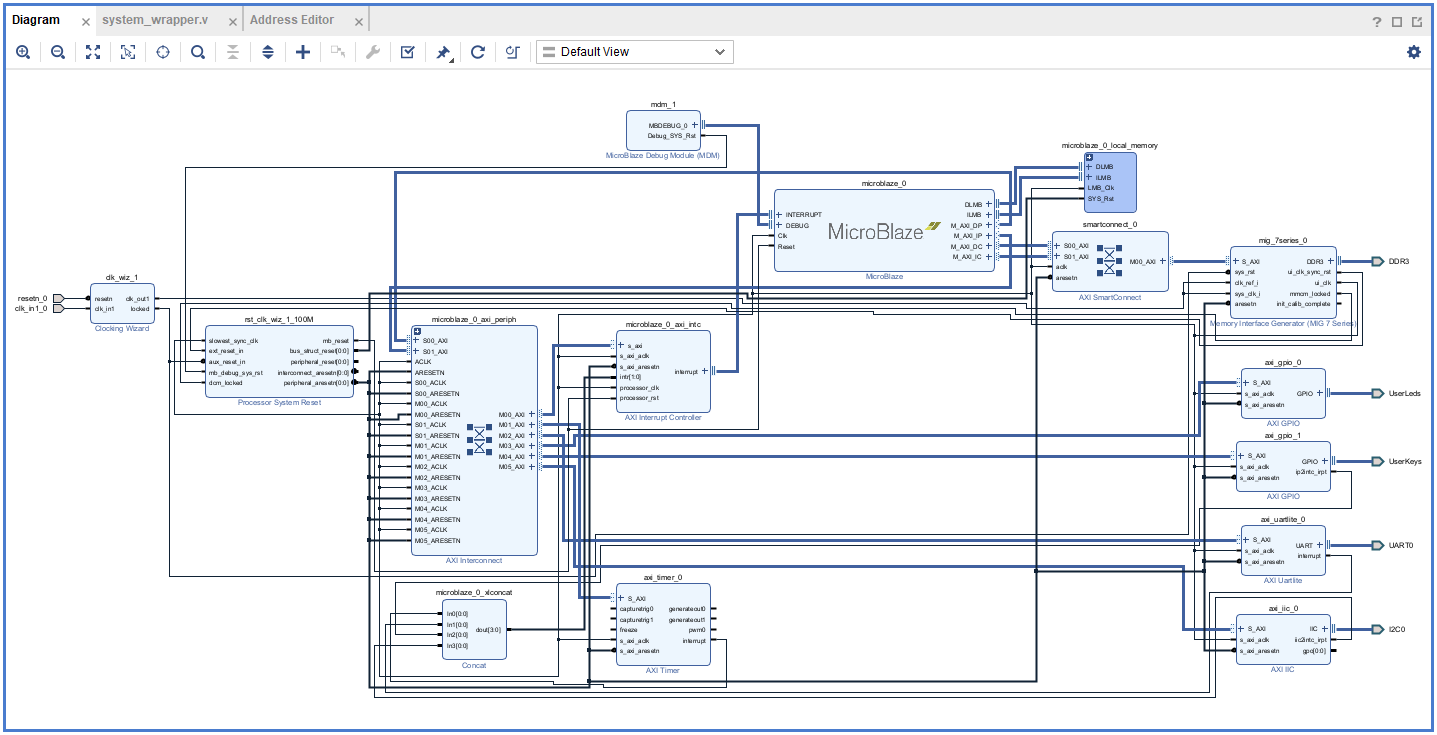Viewport: 1437px width, 735px height.
Task: Click the Collapse All icon
Action: pos(233,52)
